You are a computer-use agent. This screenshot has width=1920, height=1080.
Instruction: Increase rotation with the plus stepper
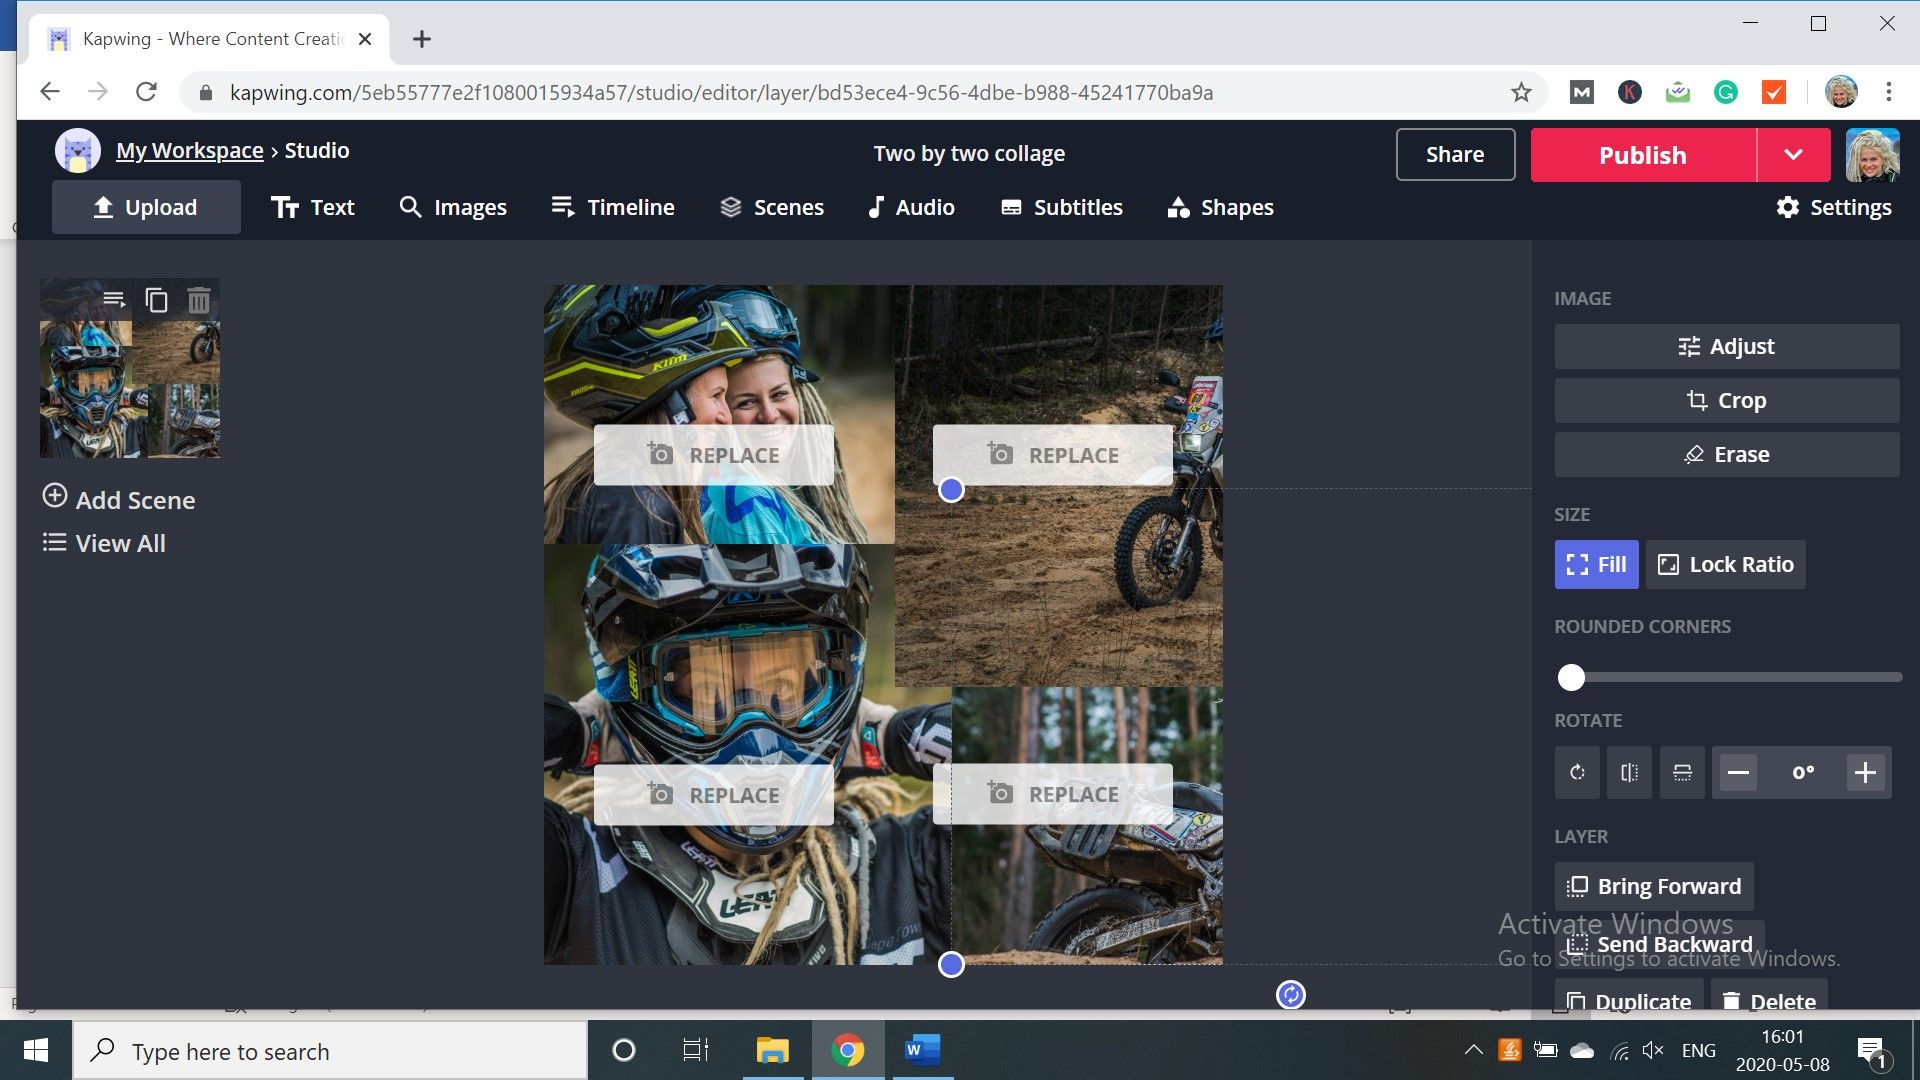1865,772
